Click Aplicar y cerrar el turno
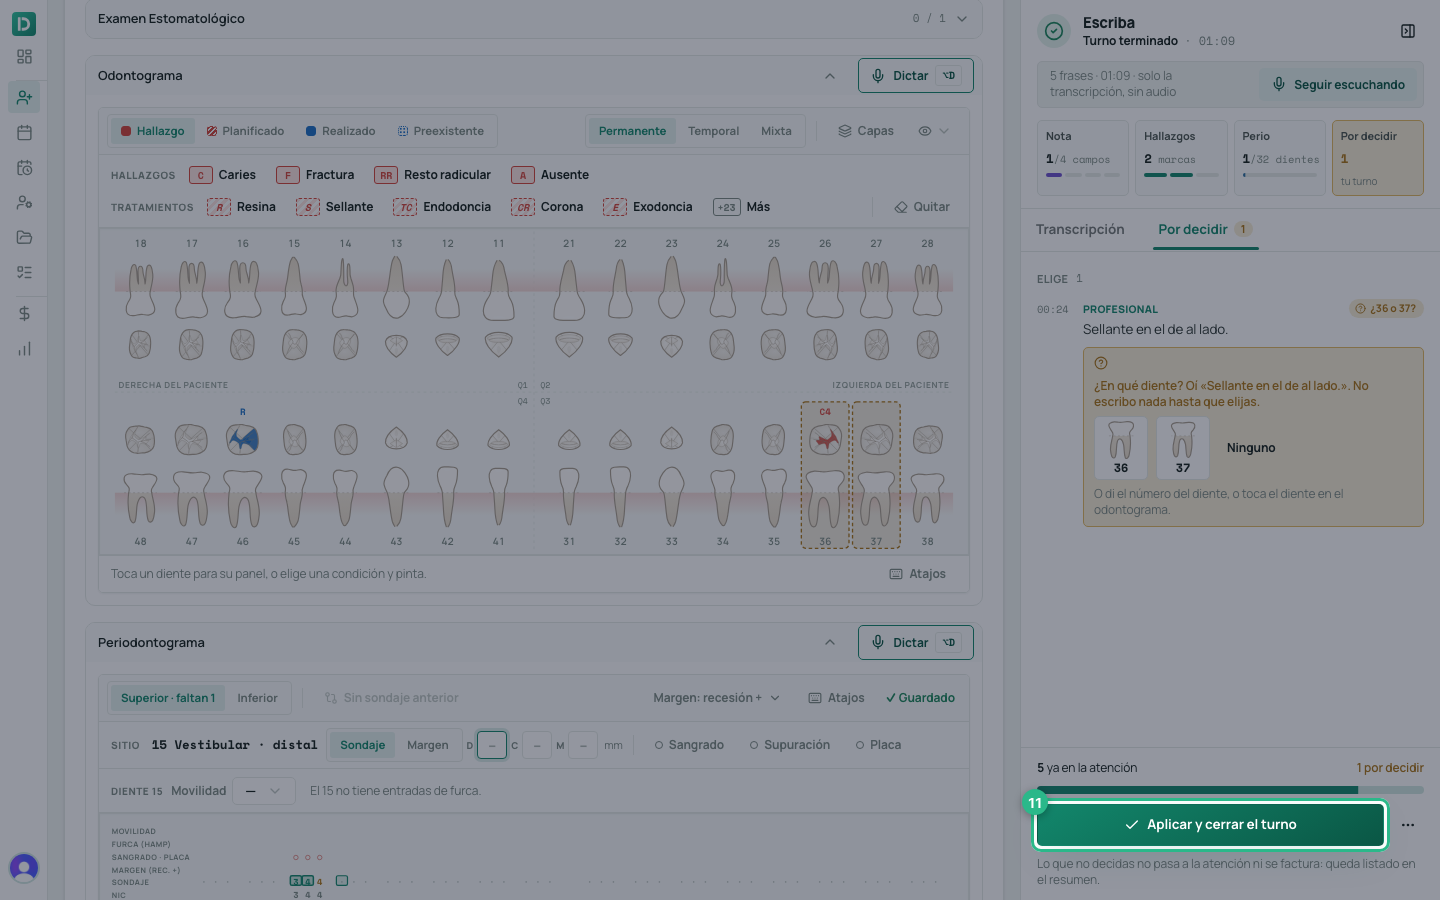Viewport: 1440px width, 900px height. [x=1210, y=825]
